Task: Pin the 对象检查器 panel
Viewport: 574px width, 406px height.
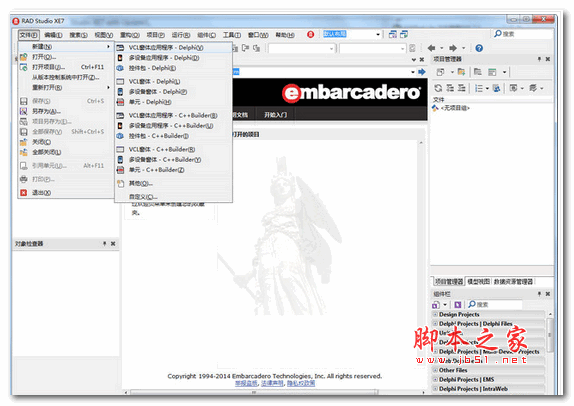Action: (104, 243)
